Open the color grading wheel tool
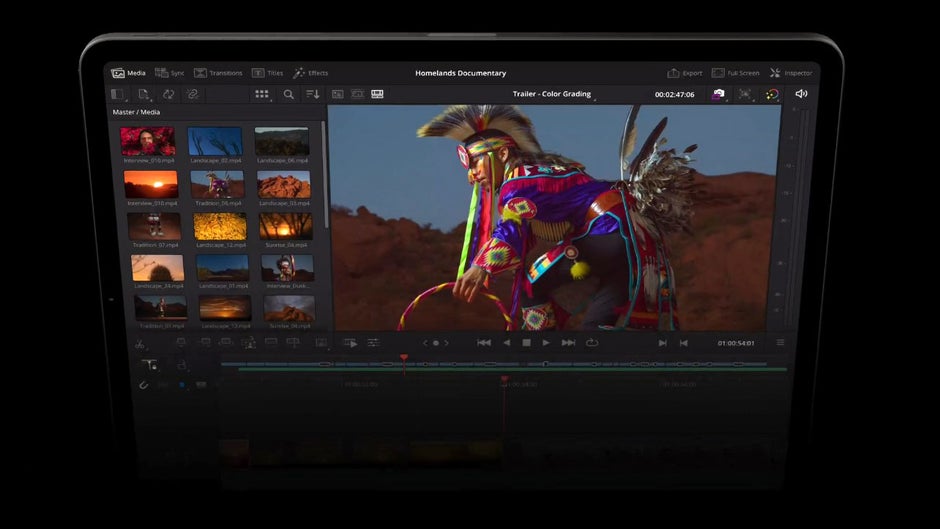The height and width of the screenshot is (529, 940). [772, 94]
